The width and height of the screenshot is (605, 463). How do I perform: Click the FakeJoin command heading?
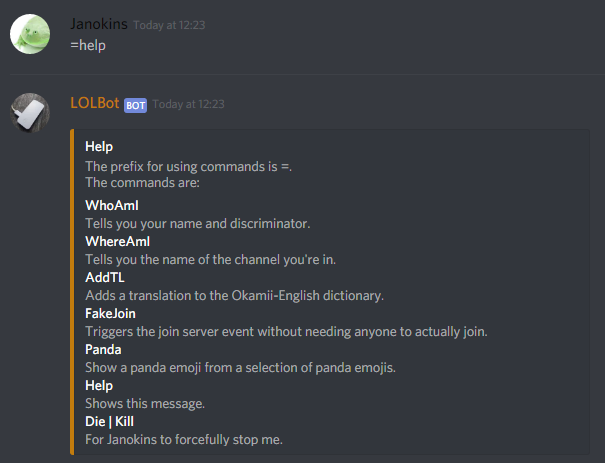109,313
